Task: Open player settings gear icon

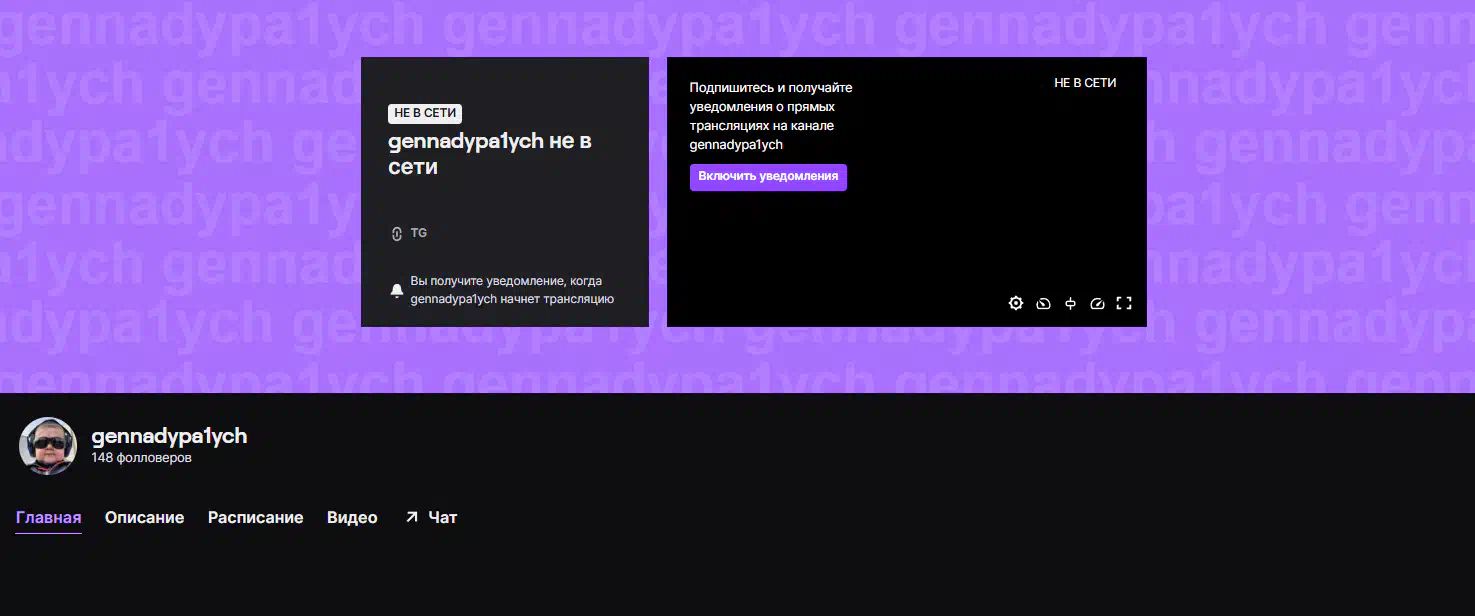Action: click(1016, 303)
